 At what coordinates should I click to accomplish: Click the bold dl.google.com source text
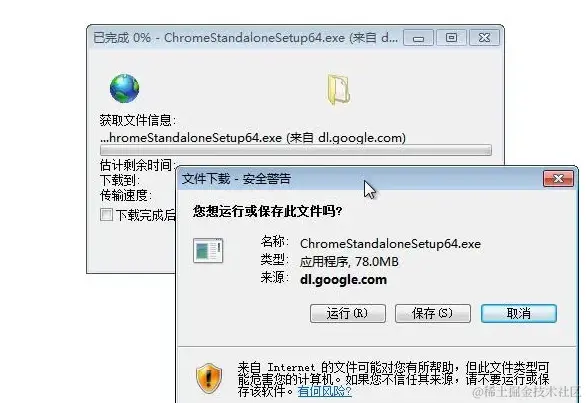(x=343, y=280)
